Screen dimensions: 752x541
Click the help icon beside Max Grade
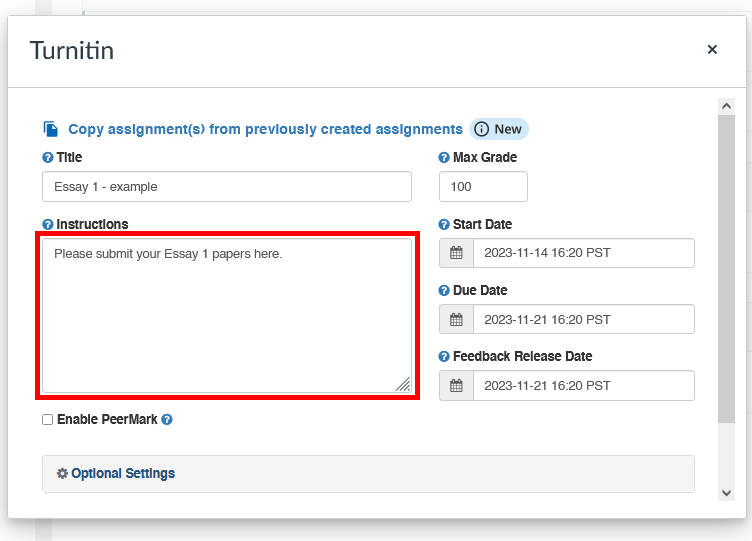444,157
